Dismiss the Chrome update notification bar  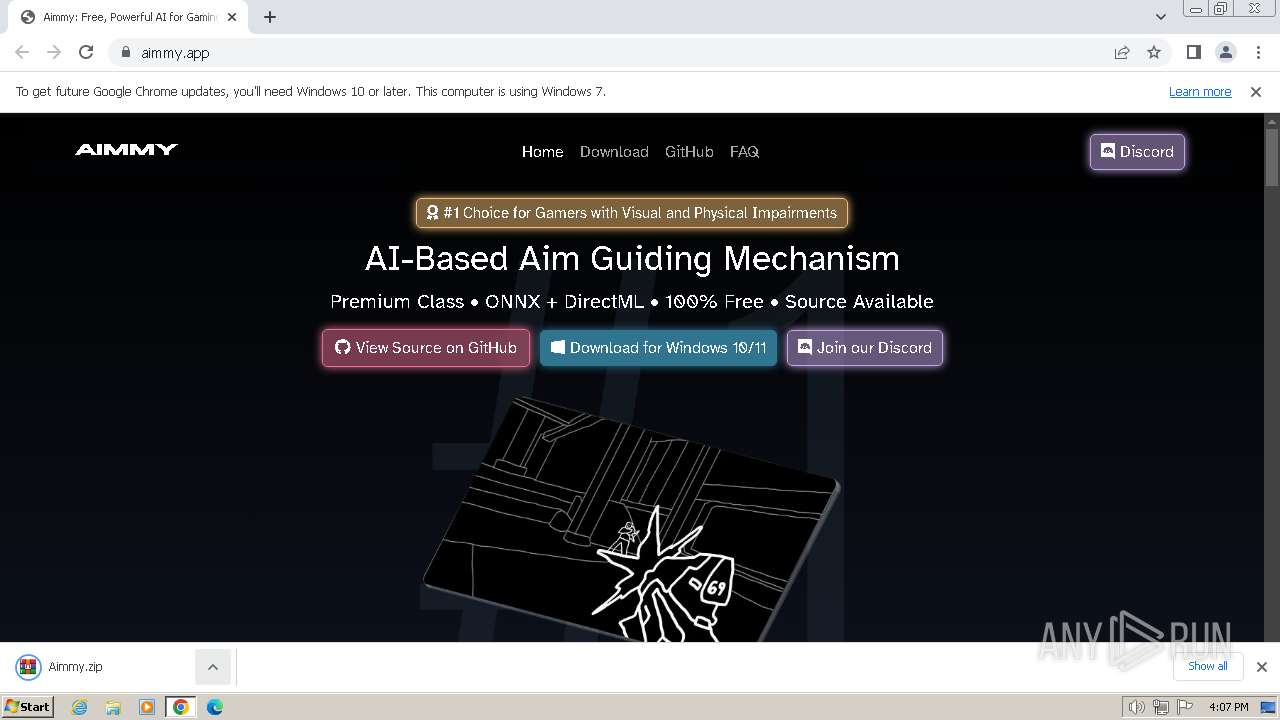click(1256, 92)
